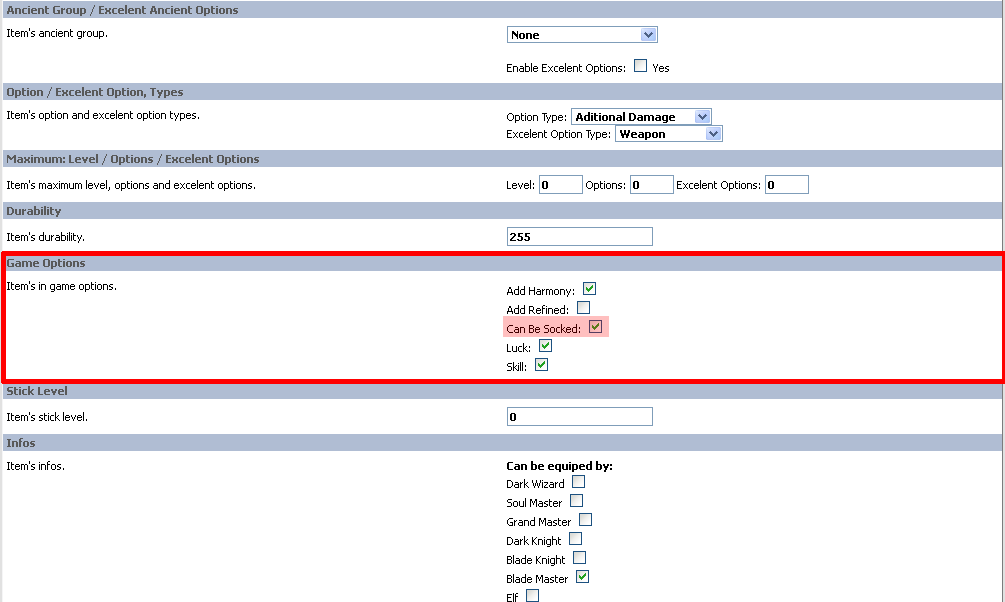Expand the Option Type dropdown
The width and height of the screenshot is (1005, 602).
[x=641, y=117]
